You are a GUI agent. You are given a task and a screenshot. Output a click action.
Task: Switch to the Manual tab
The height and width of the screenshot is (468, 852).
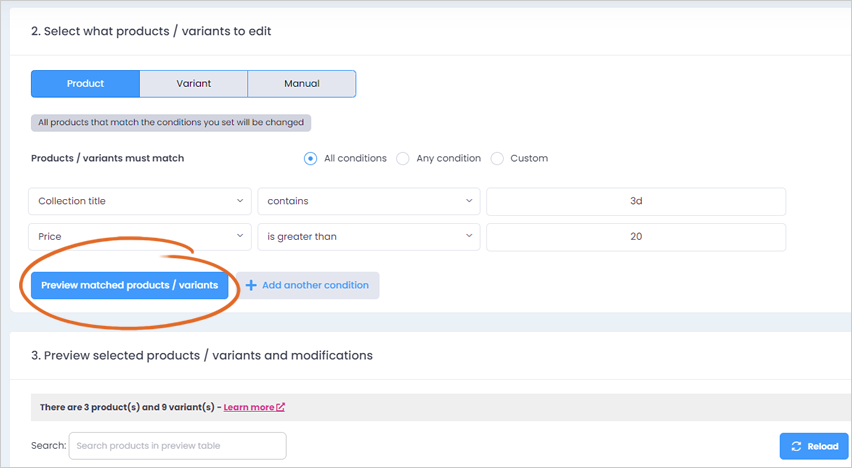302,84
